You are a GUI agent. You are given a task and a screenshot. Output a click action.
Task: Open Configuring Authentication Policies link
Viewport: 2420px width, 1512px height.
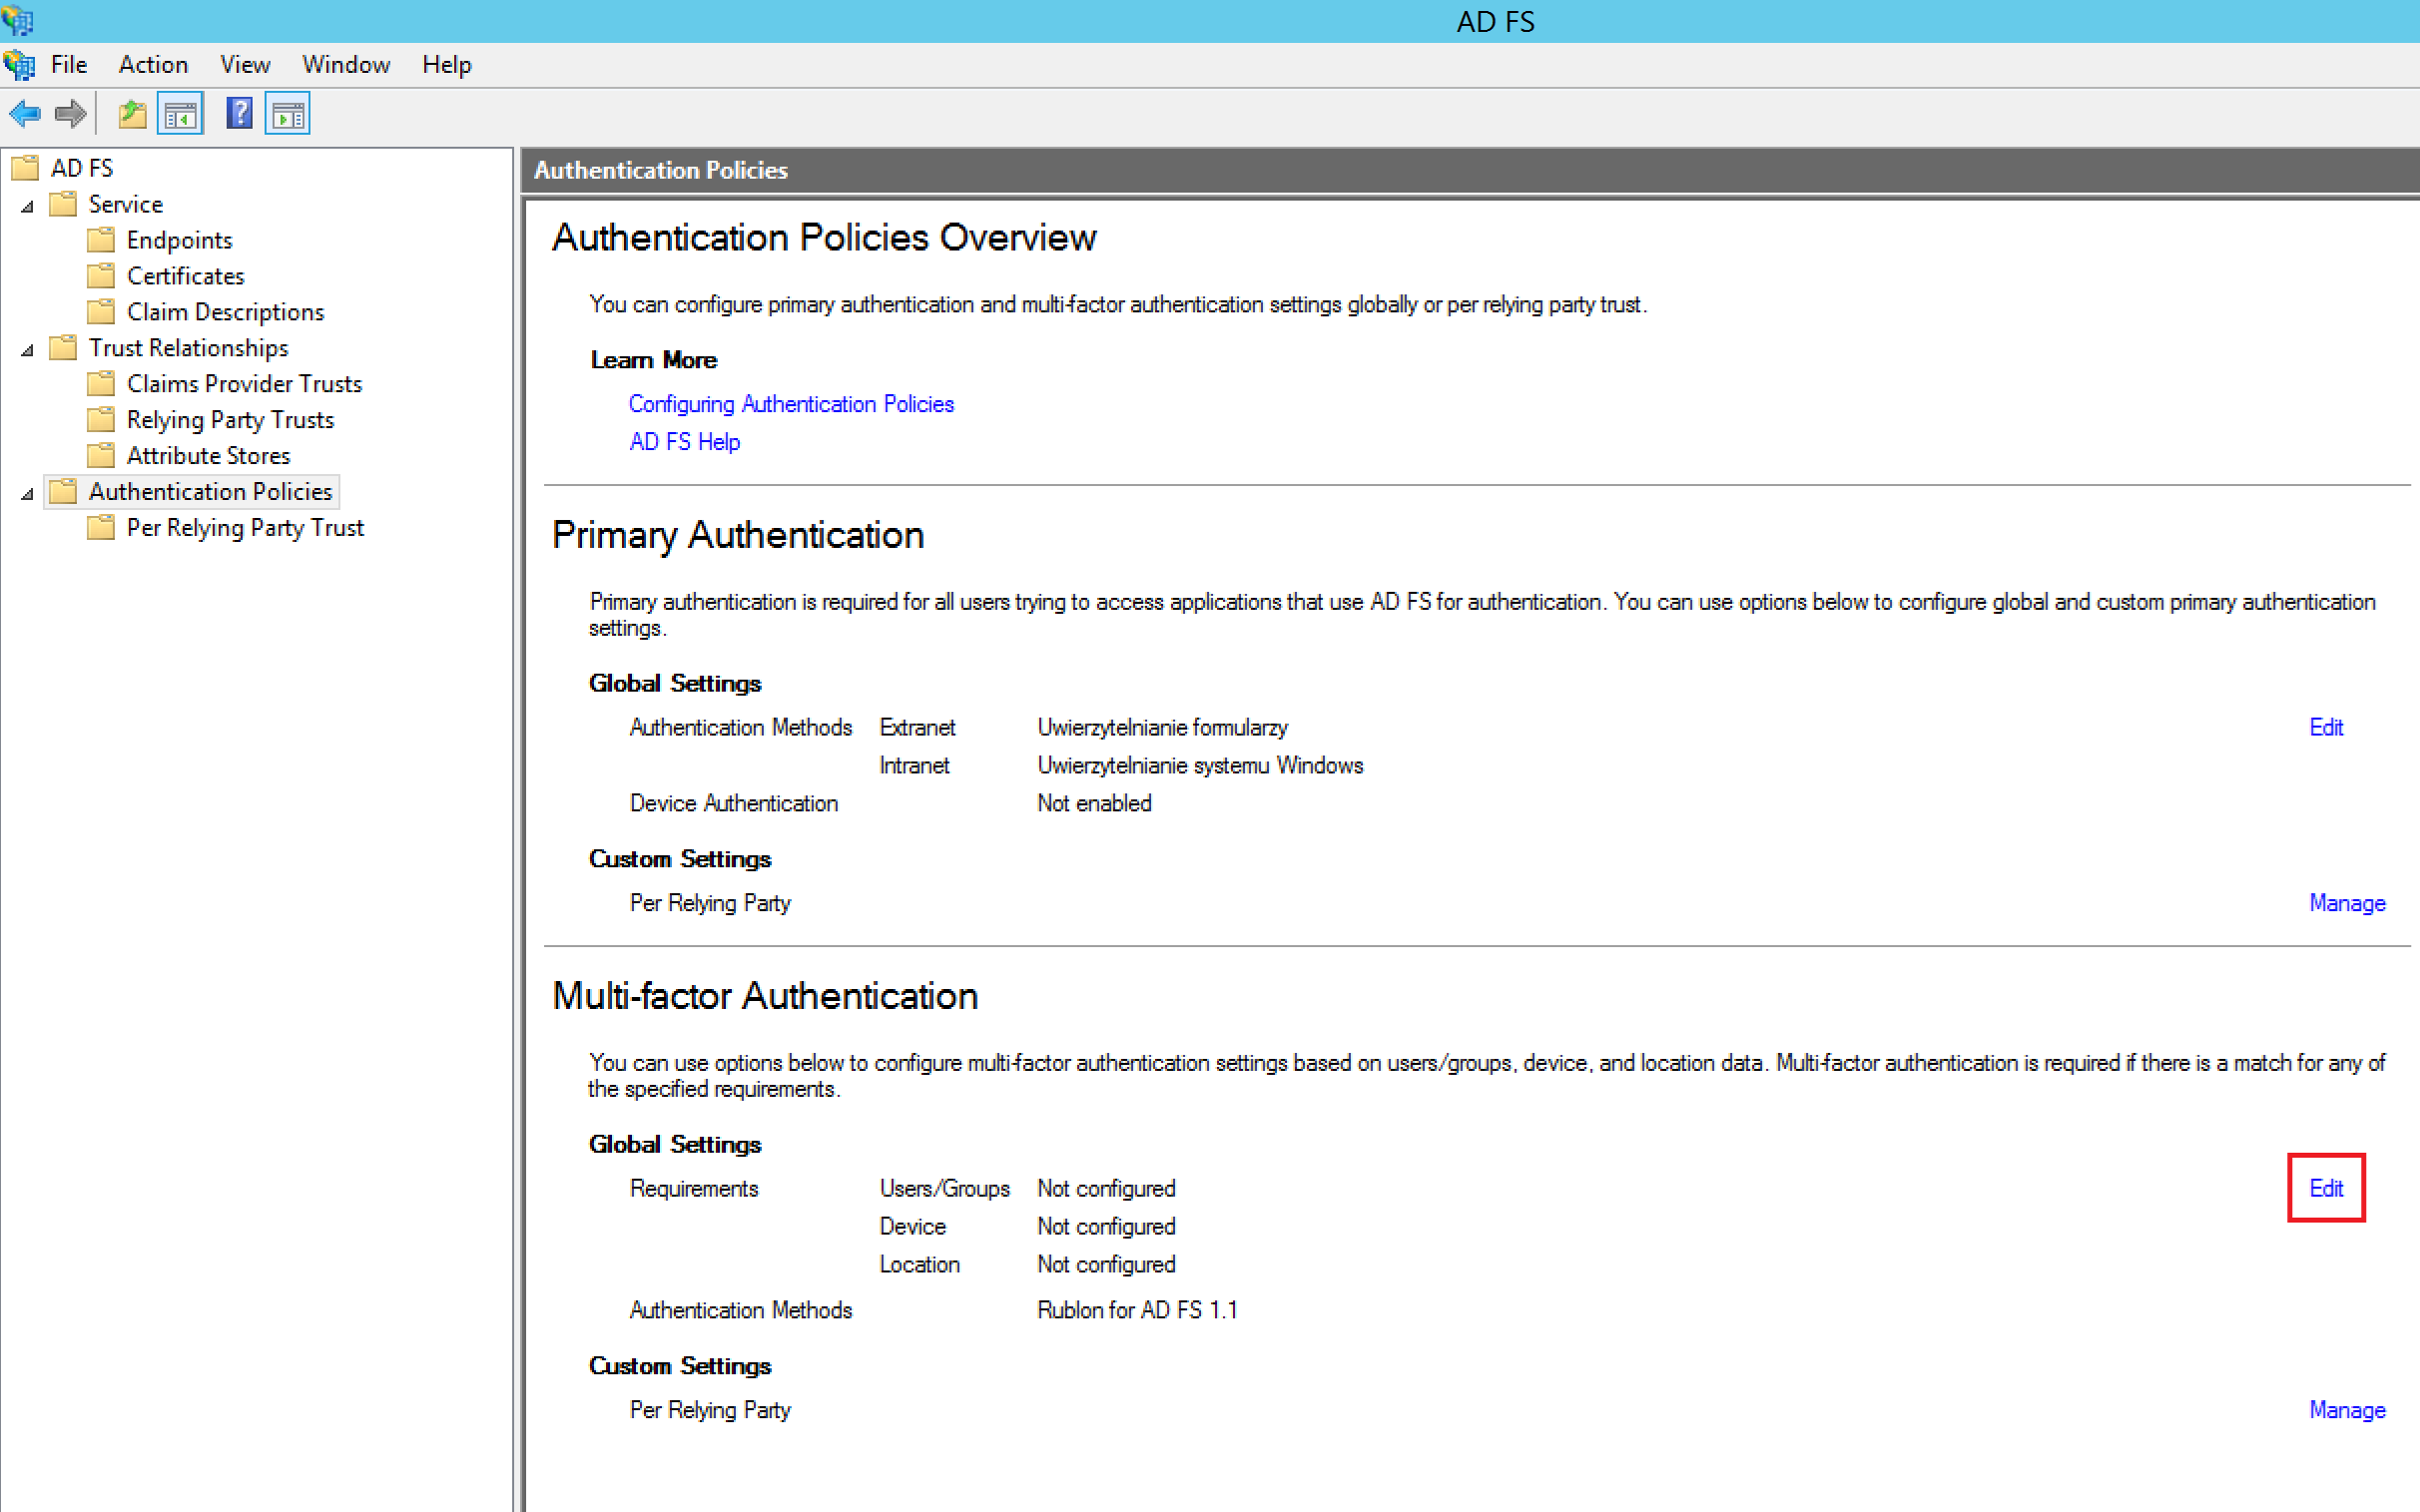click(791, 404)
